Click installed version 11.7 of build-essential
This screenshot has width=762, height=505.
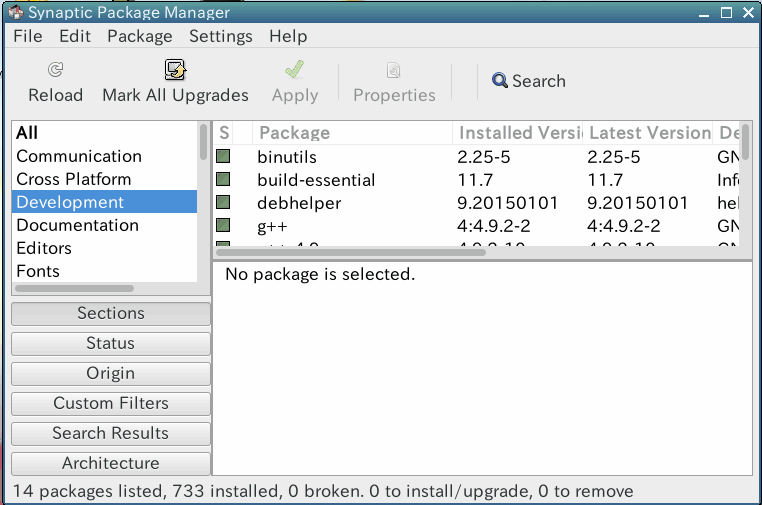tap(475, 180)
